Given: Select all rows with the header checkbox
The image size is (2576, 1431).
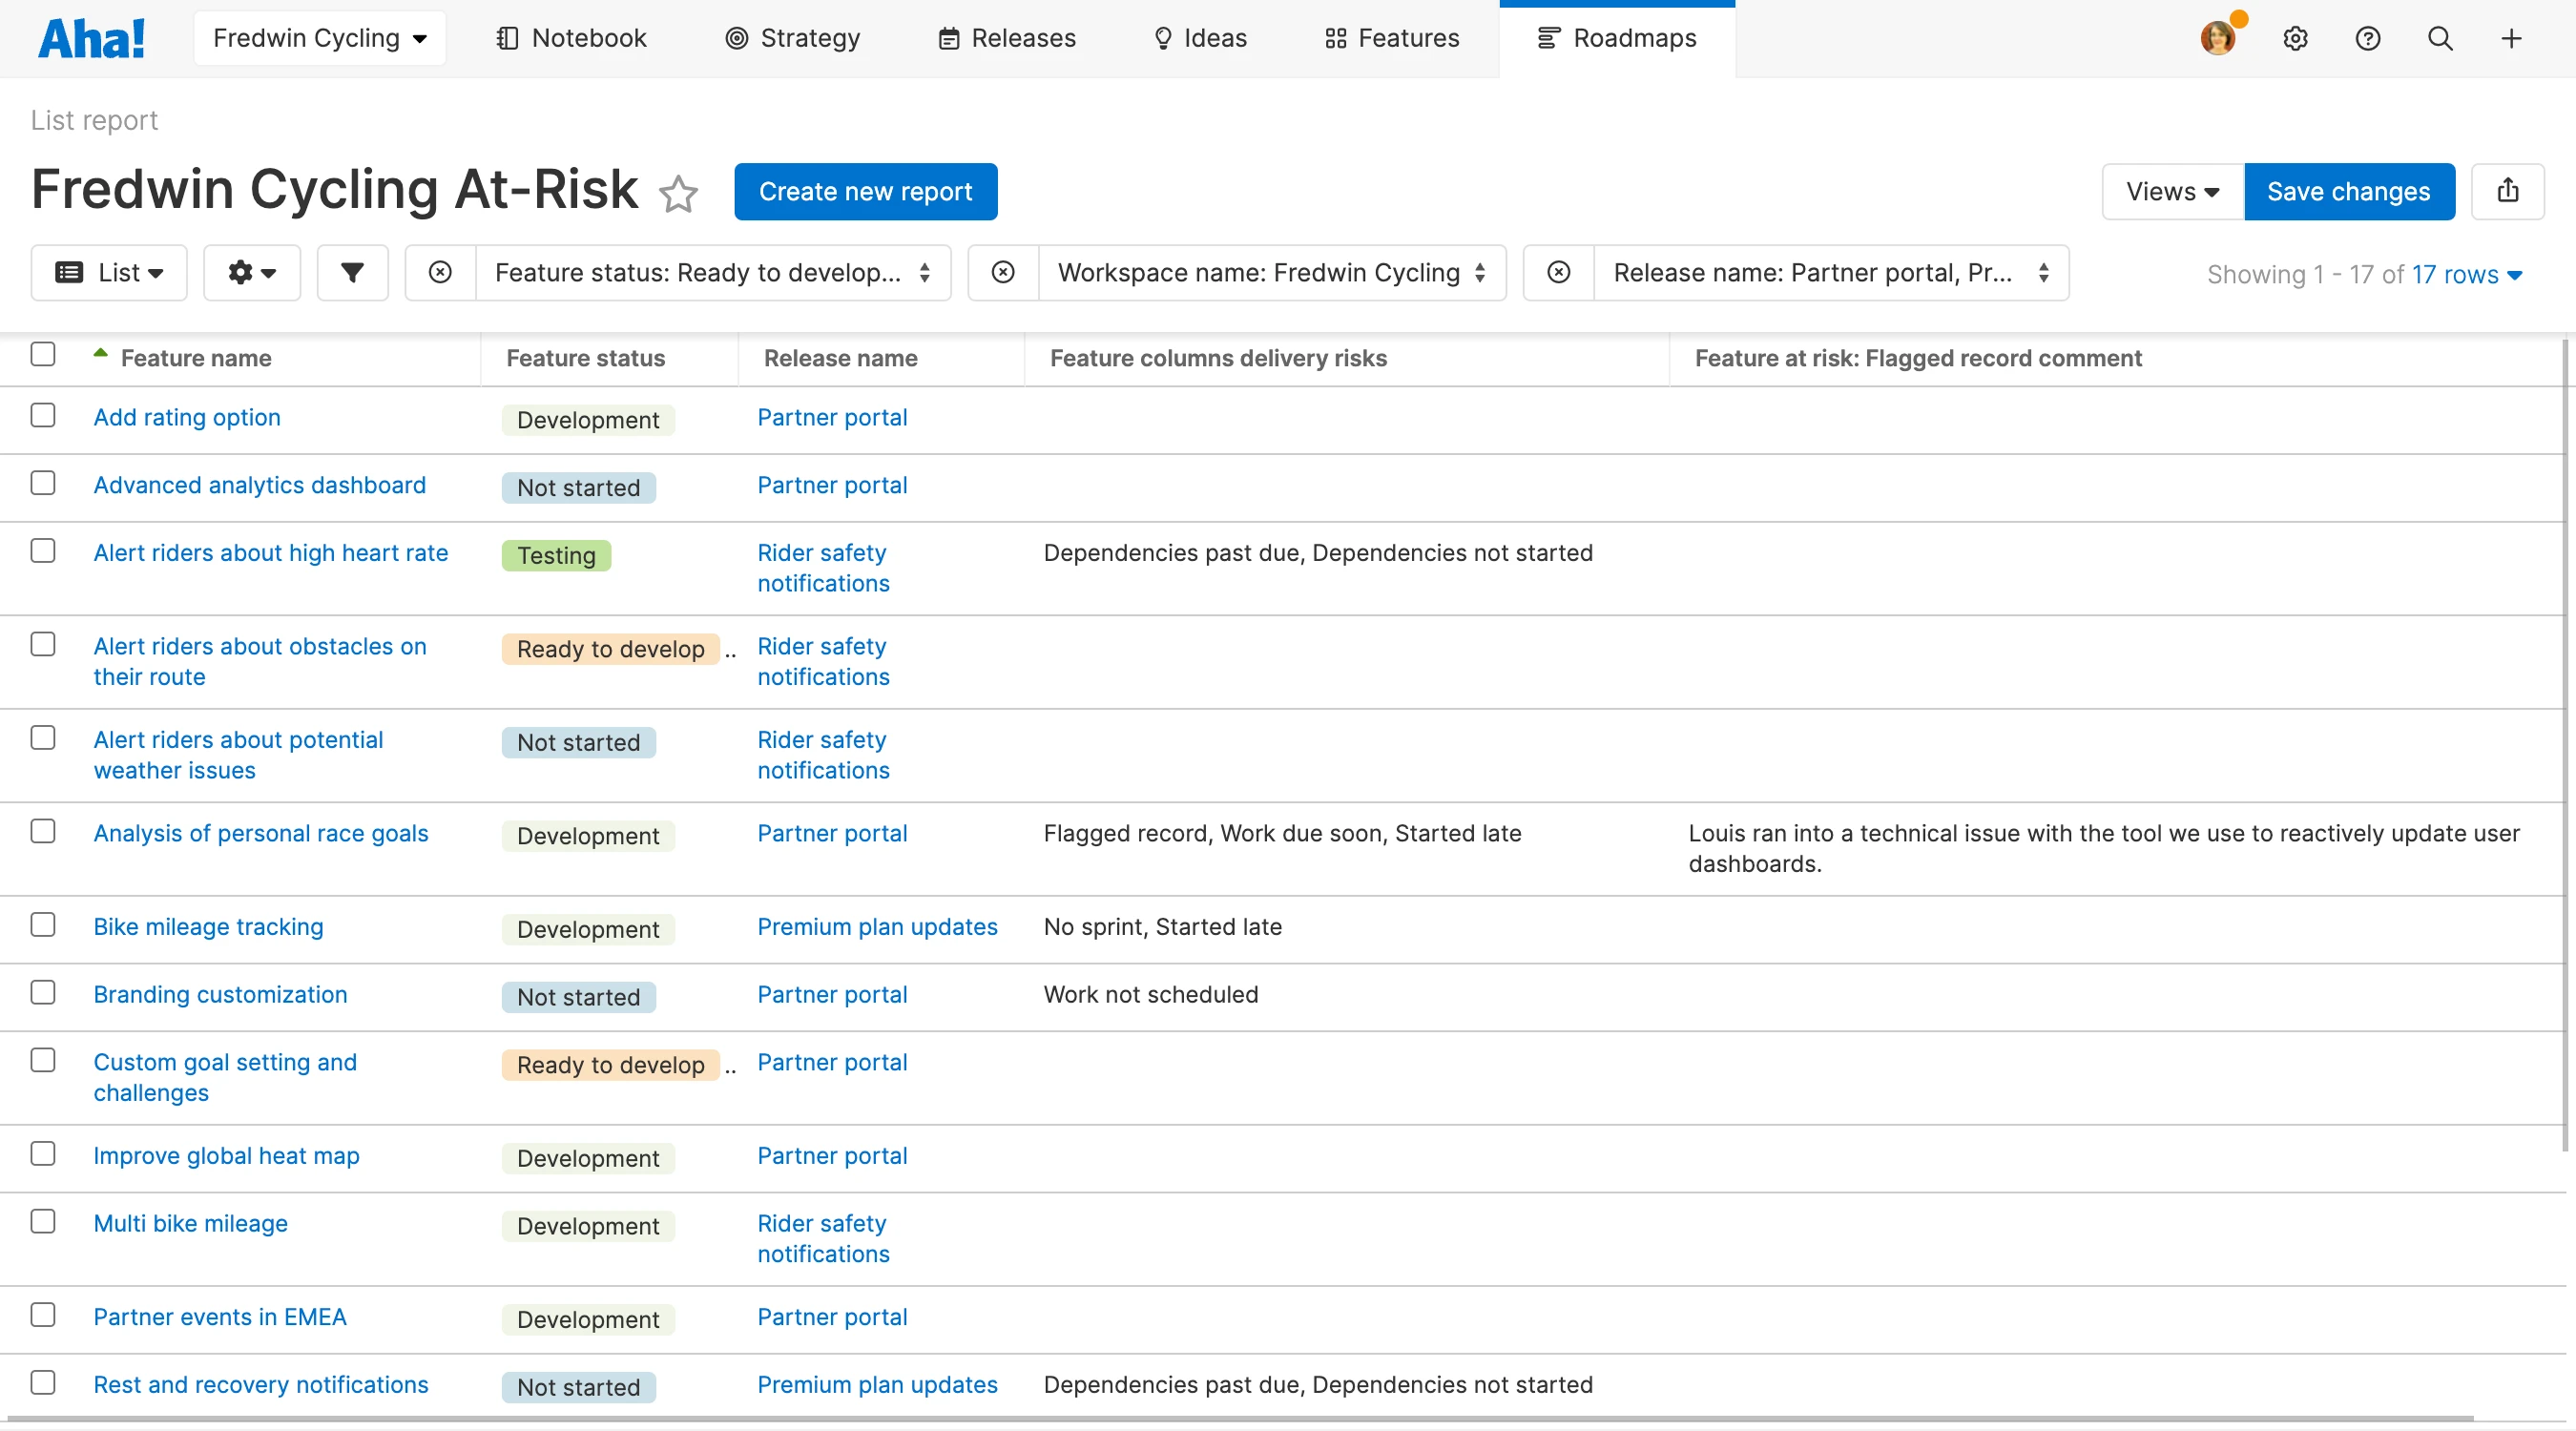Looking at the screenshot, I should (43, 355).
